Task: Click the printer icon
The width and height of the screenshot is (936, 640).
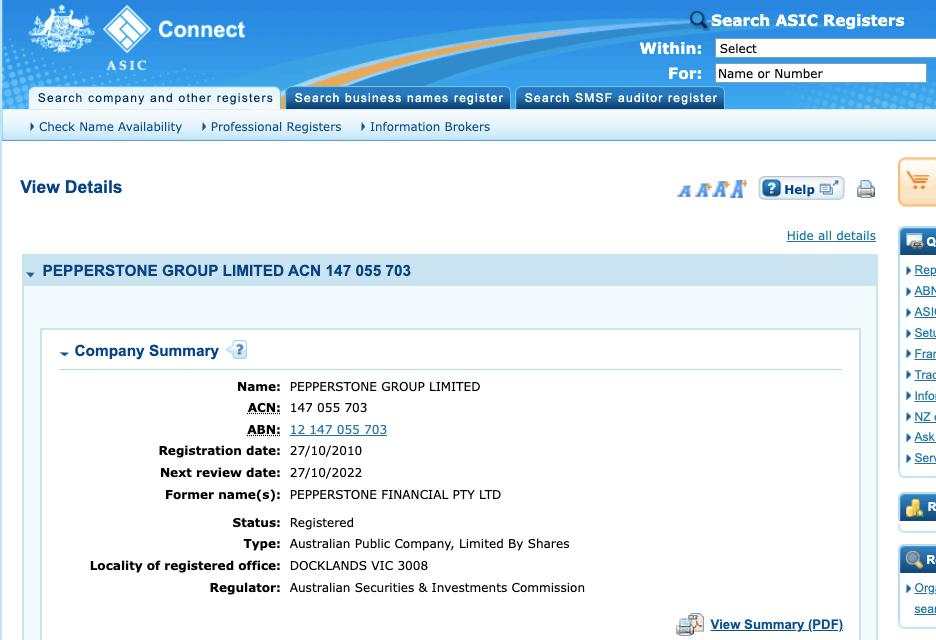Action: point(866,189)
